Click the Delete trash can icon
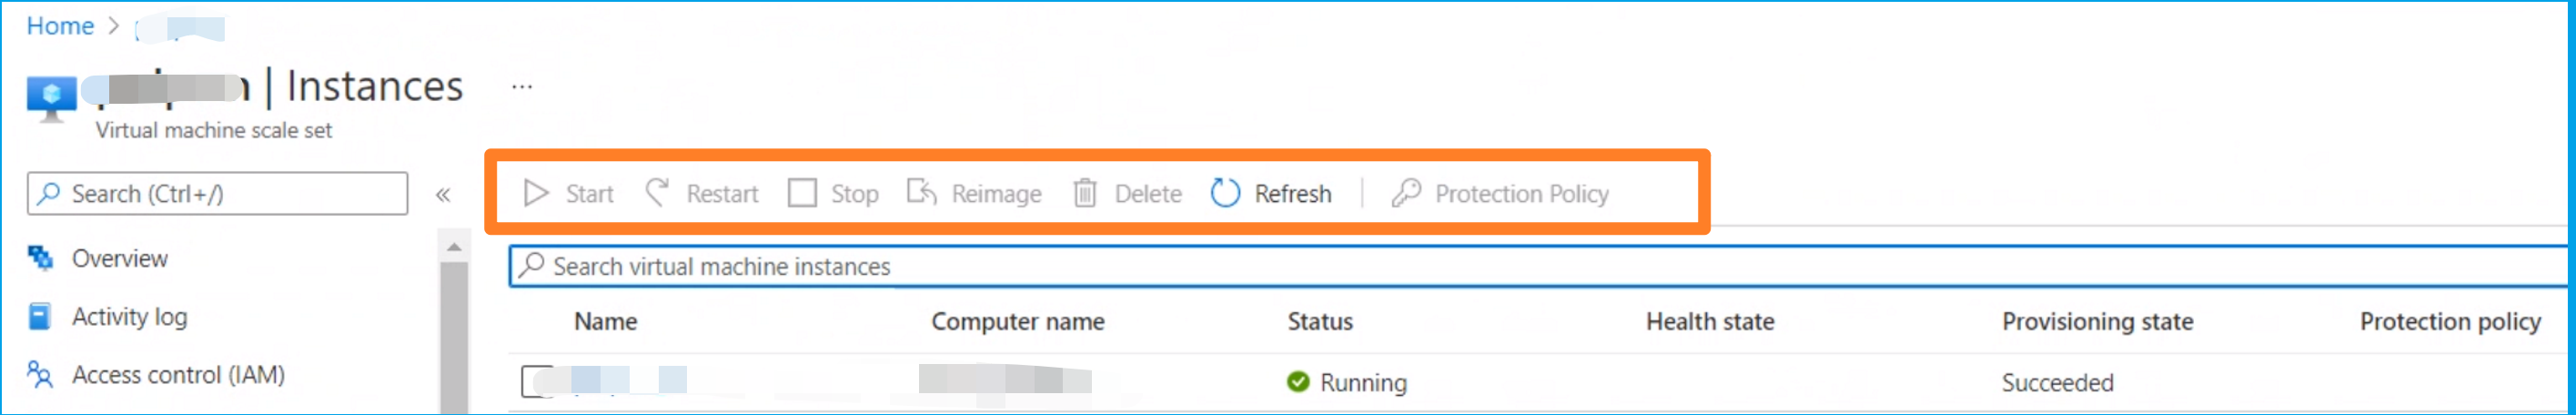The width and height of the screenshot is (2576, 415). pos(1085,193)
